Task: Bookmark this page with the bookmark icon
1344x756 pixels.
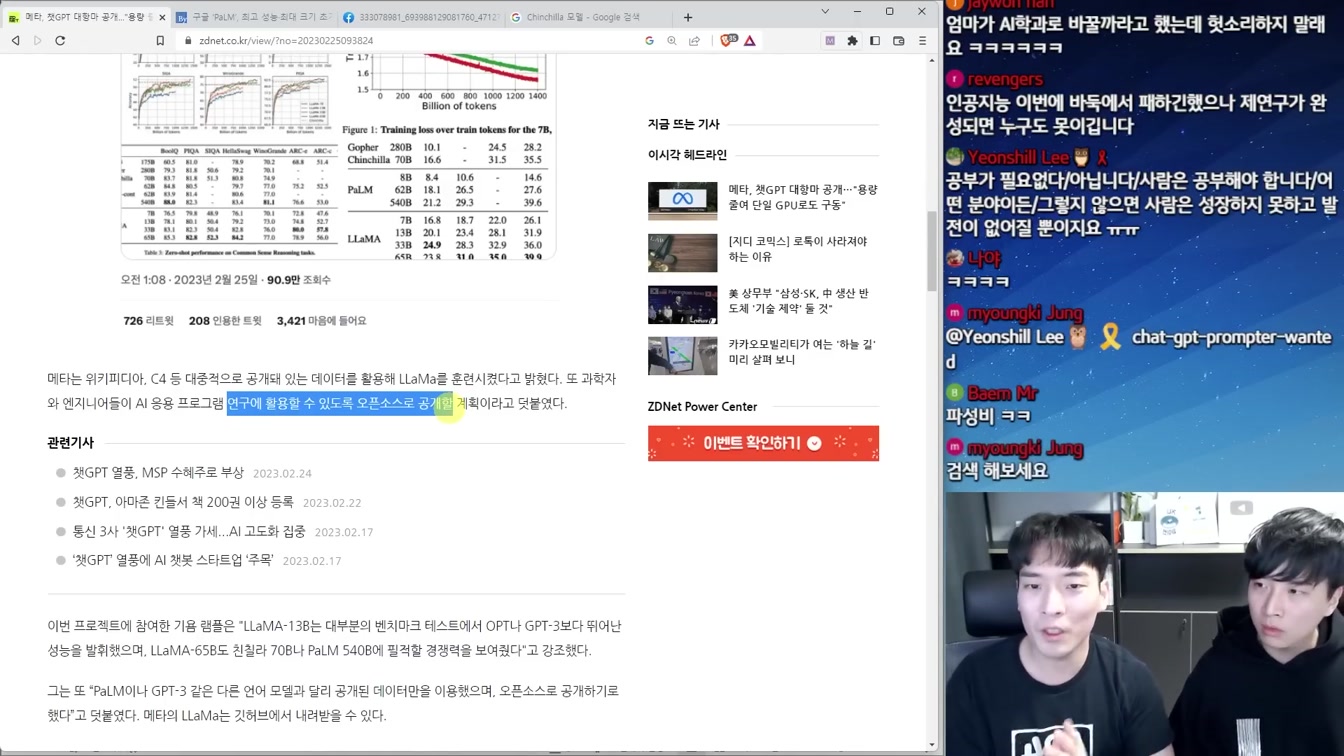Action: click(160, 41)
